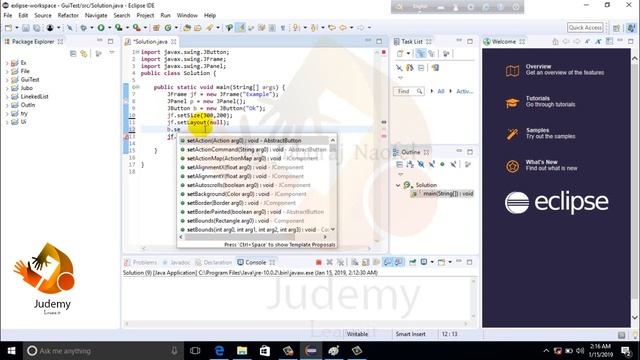Viewport: 640px width, 360px height.
Task: Minimize the Package Explorer view
Action: click(x=100, y=41)
